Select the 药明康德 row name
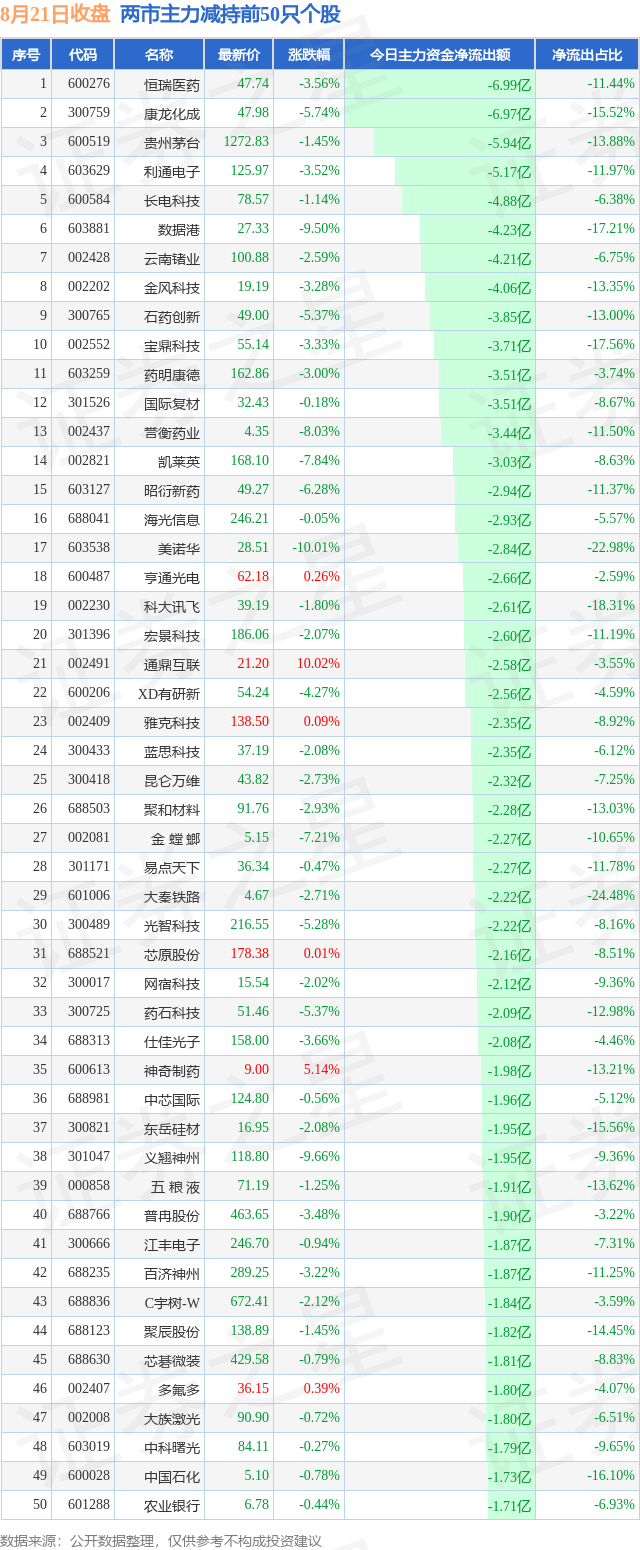The height and width of the screenshot is (1550, 640). point(172,375)
